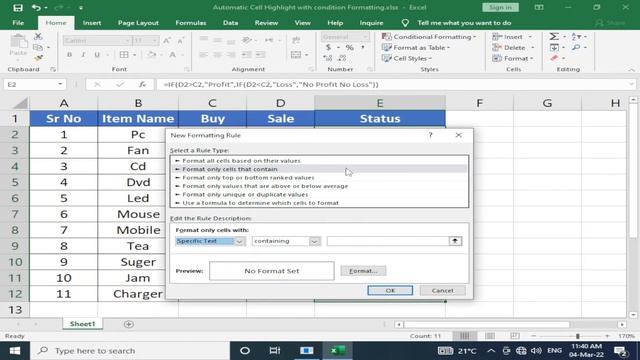The width and height of the screenshot is (640, 360).
Task: Switch to the Formulas tab
Action: click(191, 23)
